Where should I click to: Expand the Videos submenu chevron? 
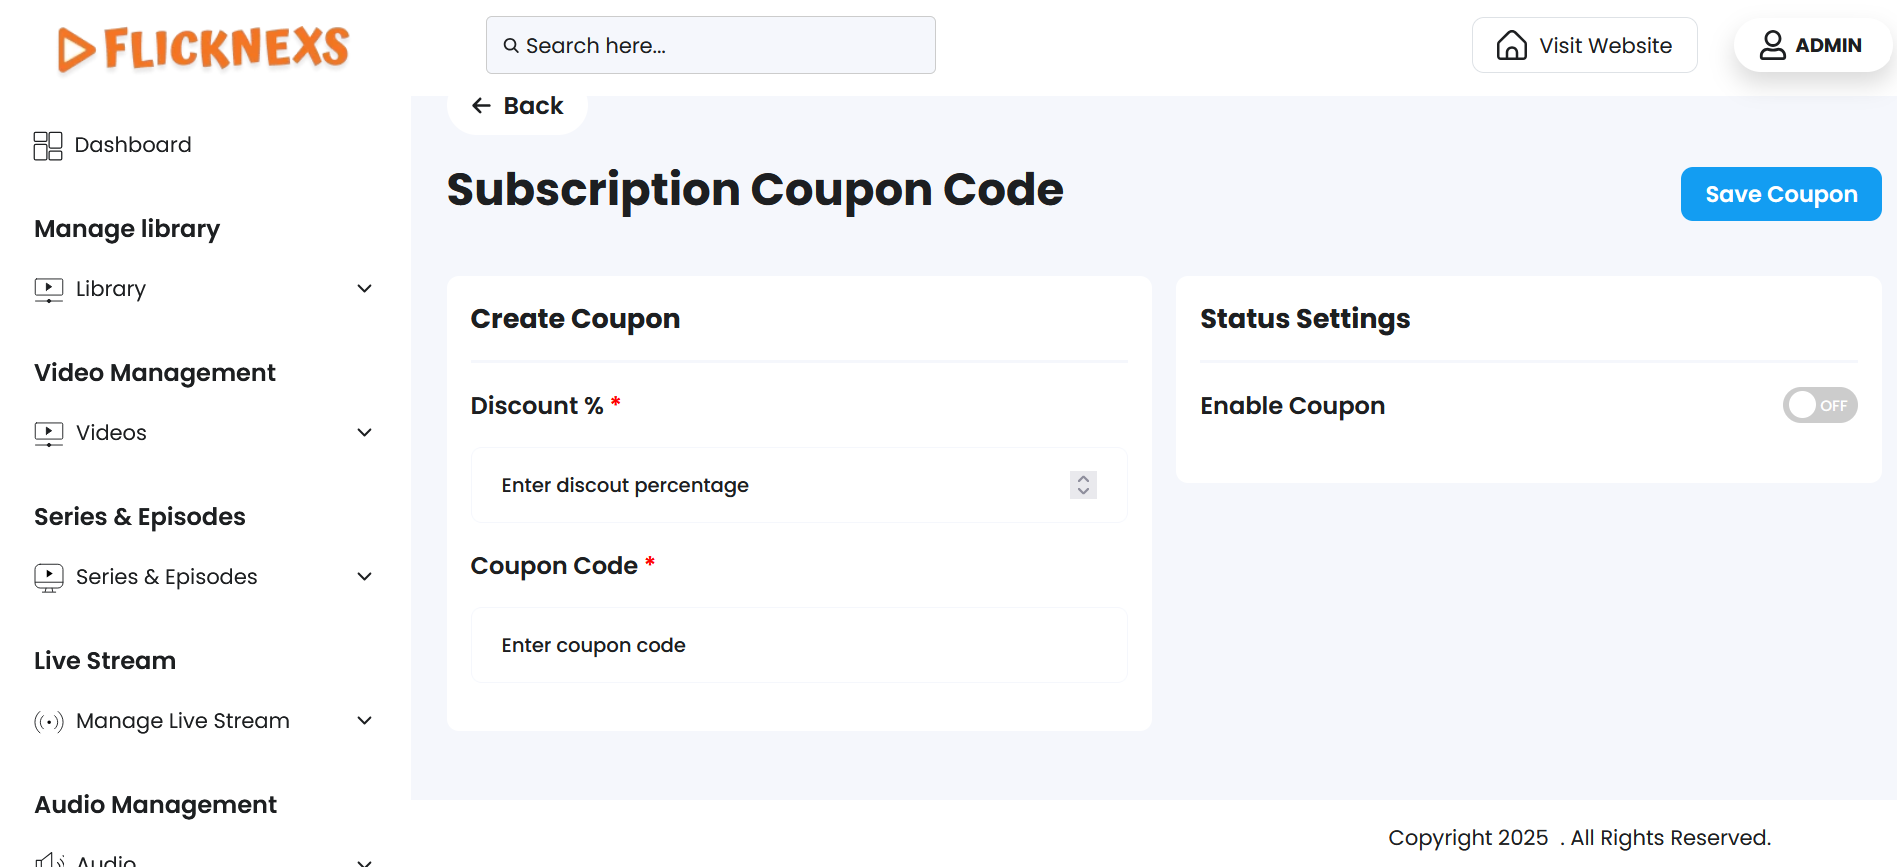[x=365, y=433]
